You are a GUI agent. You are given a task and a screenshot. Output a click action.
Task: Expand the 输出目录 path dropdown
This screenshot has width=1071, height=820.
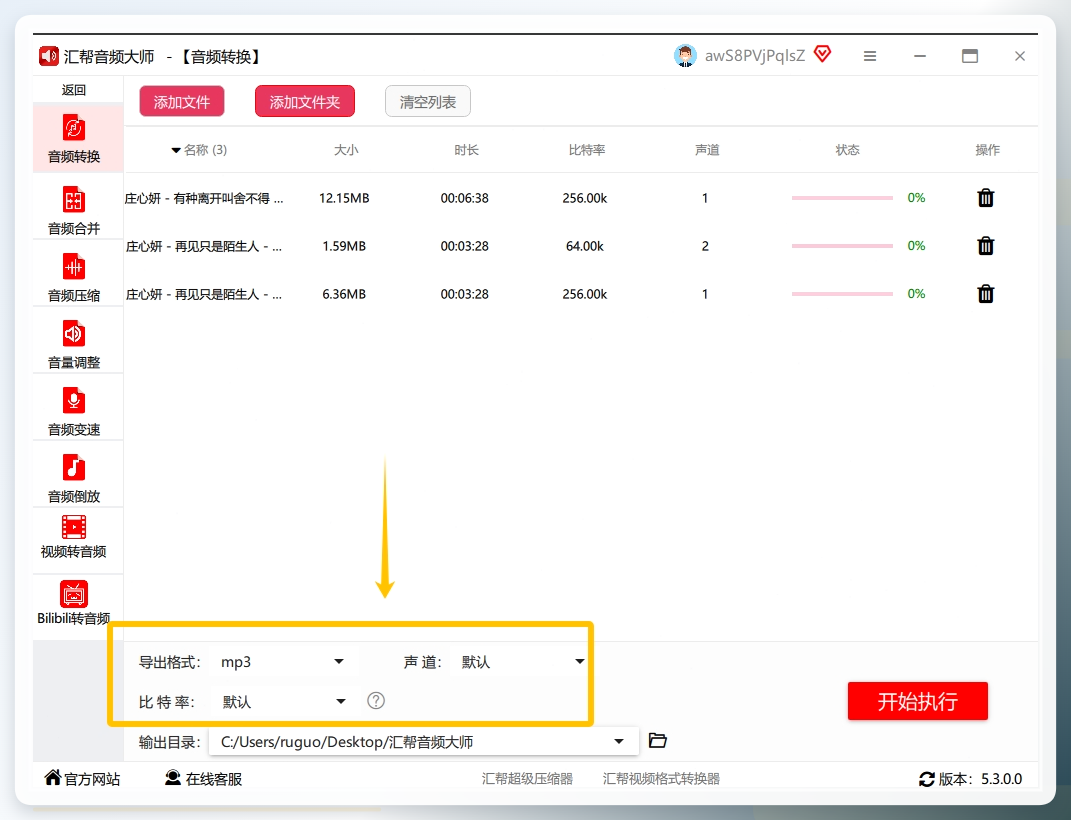point(619,741)
